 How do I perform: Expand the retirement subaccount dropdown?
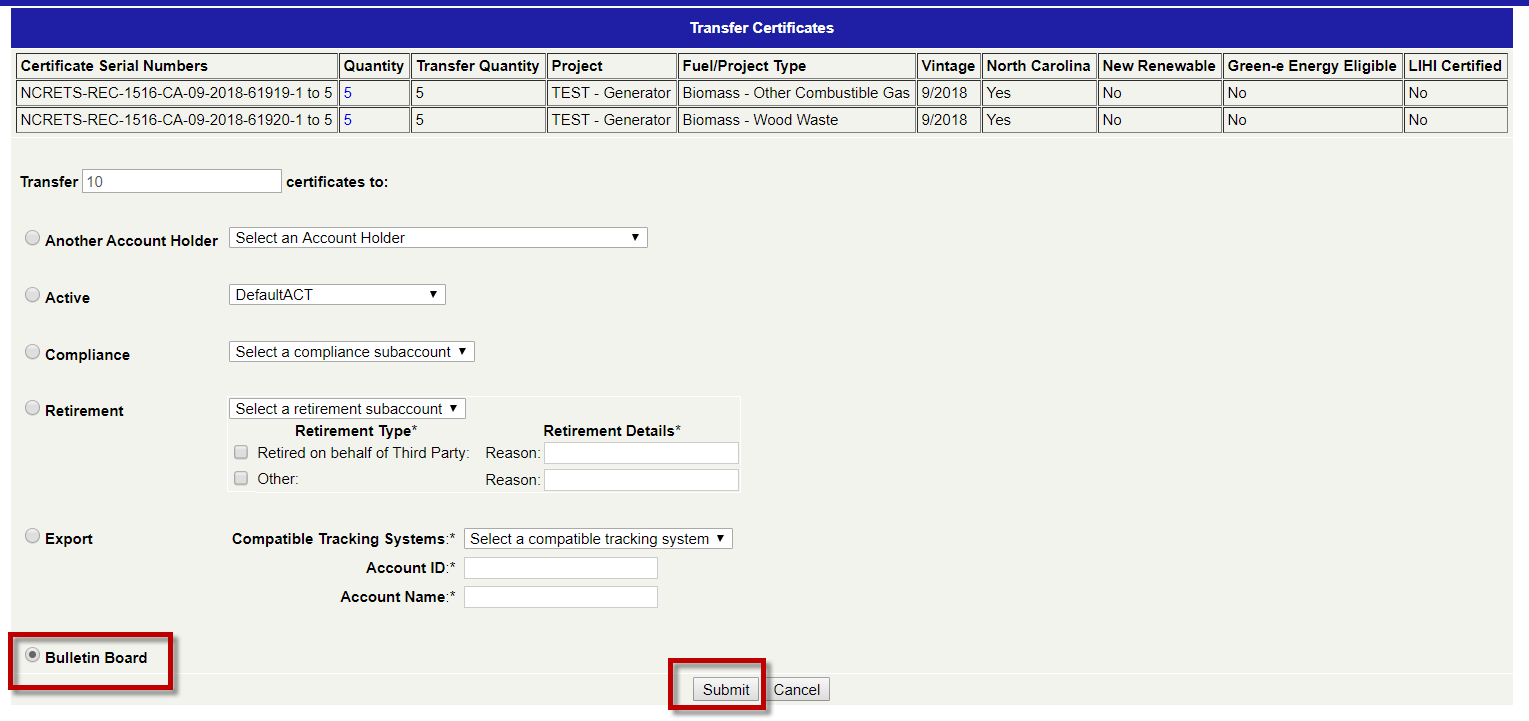[347, 409]
